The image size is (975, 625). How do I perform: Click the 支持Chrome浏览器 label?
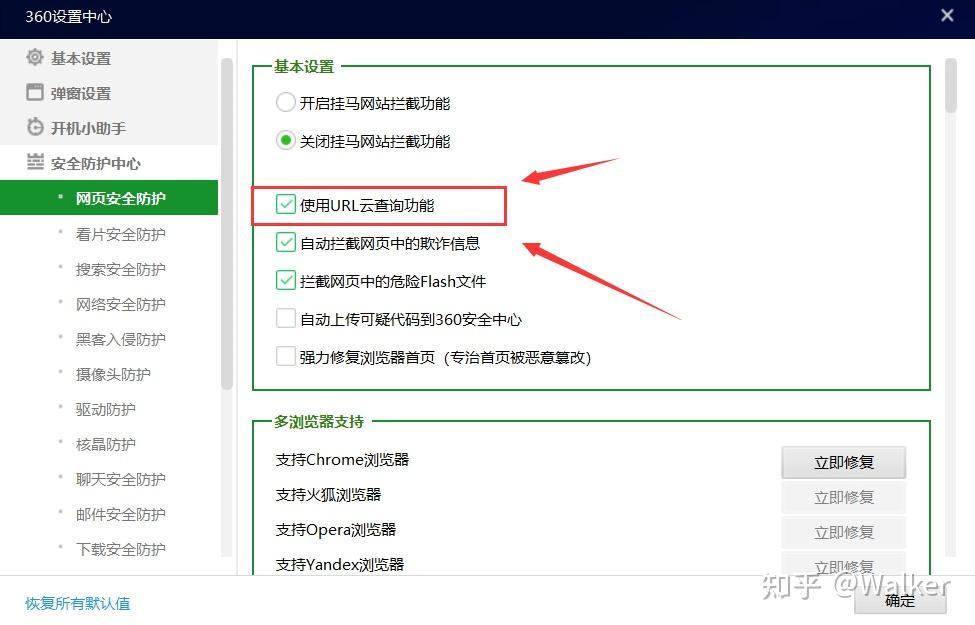(342, 460)
